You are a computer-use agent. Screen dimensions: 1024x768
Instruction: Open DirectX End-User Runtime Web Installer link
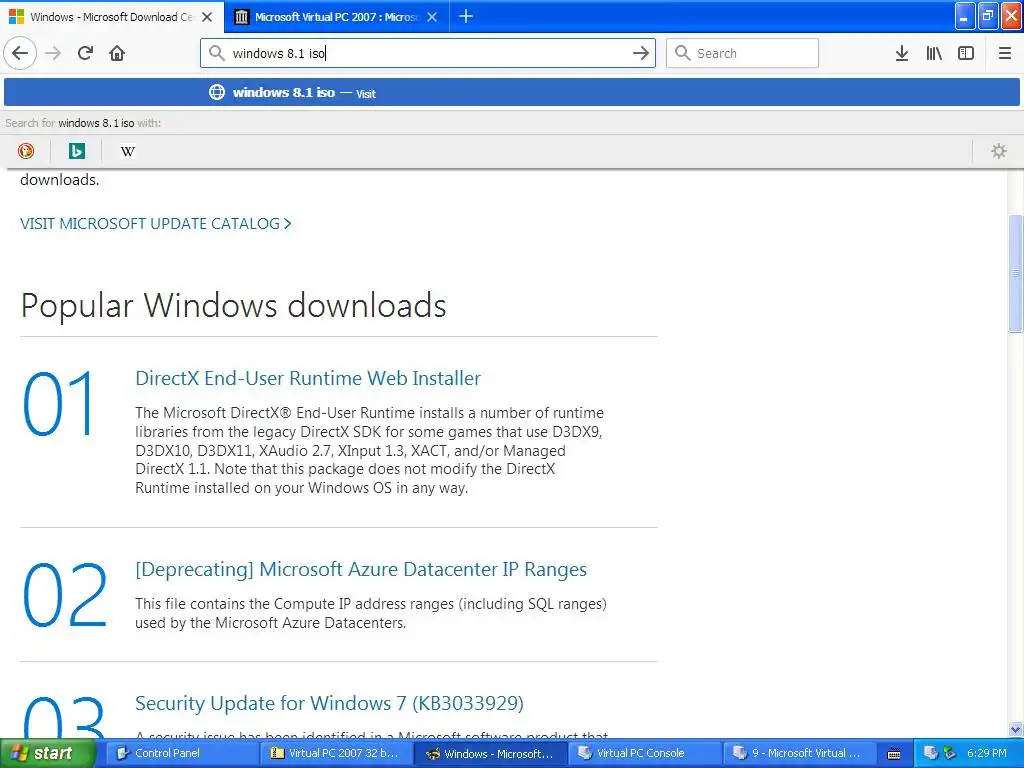click(308, 378)
